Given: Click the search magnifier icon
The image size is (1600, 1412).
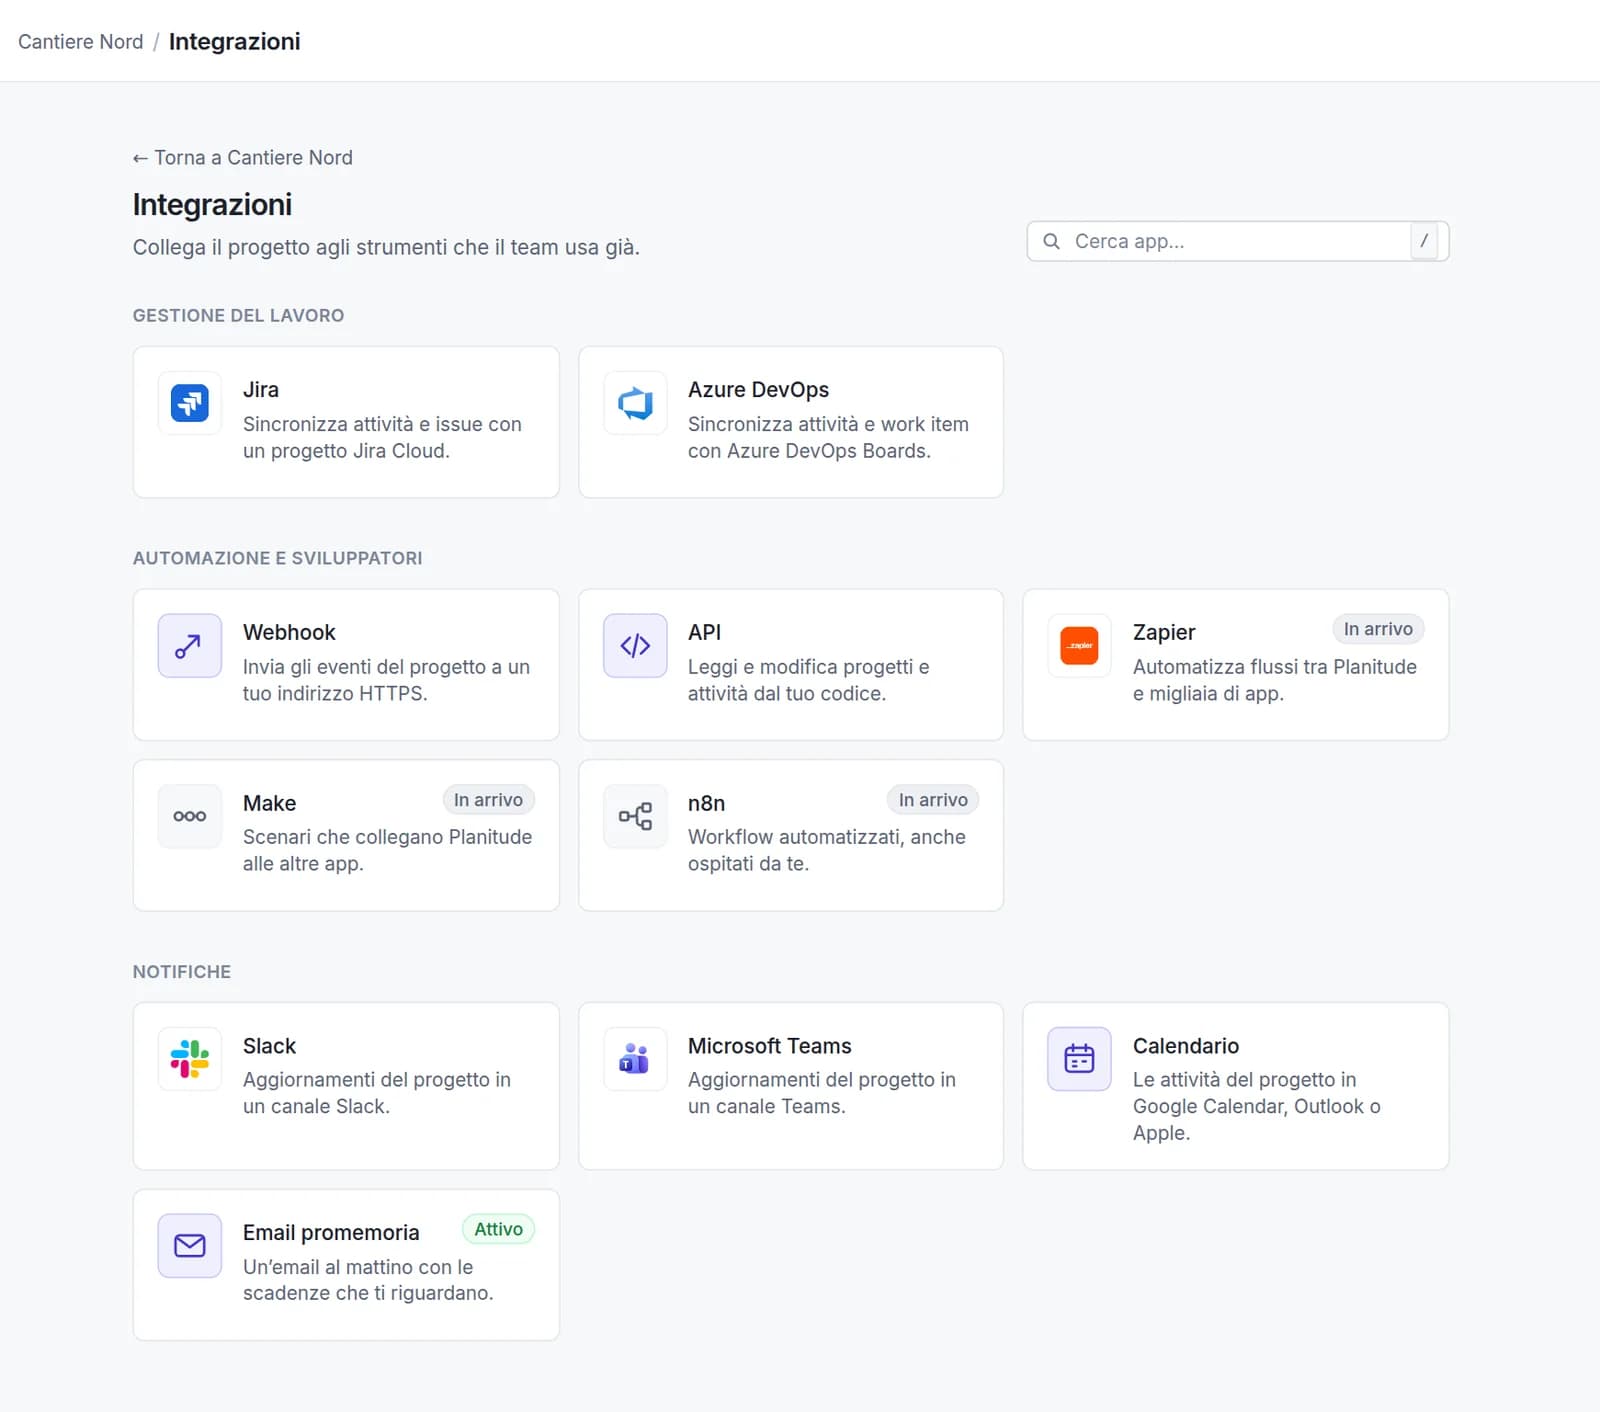Looking at the screenshot, I should click(x=1051, y=241).
